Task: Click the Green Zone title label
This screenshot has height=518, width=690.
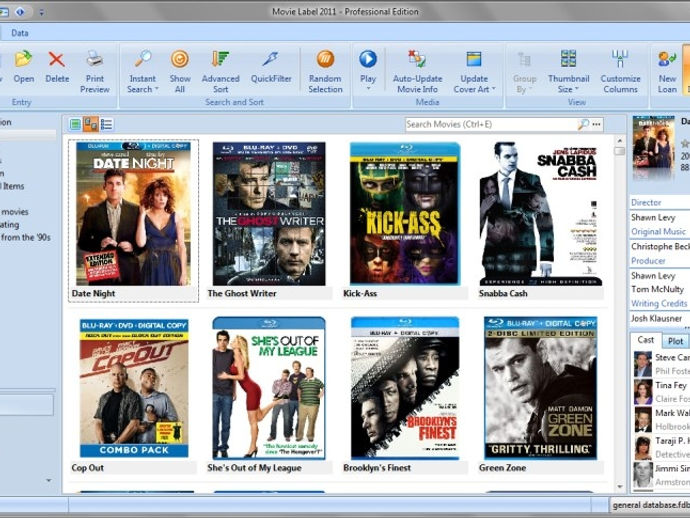Action: click(503, 468)
